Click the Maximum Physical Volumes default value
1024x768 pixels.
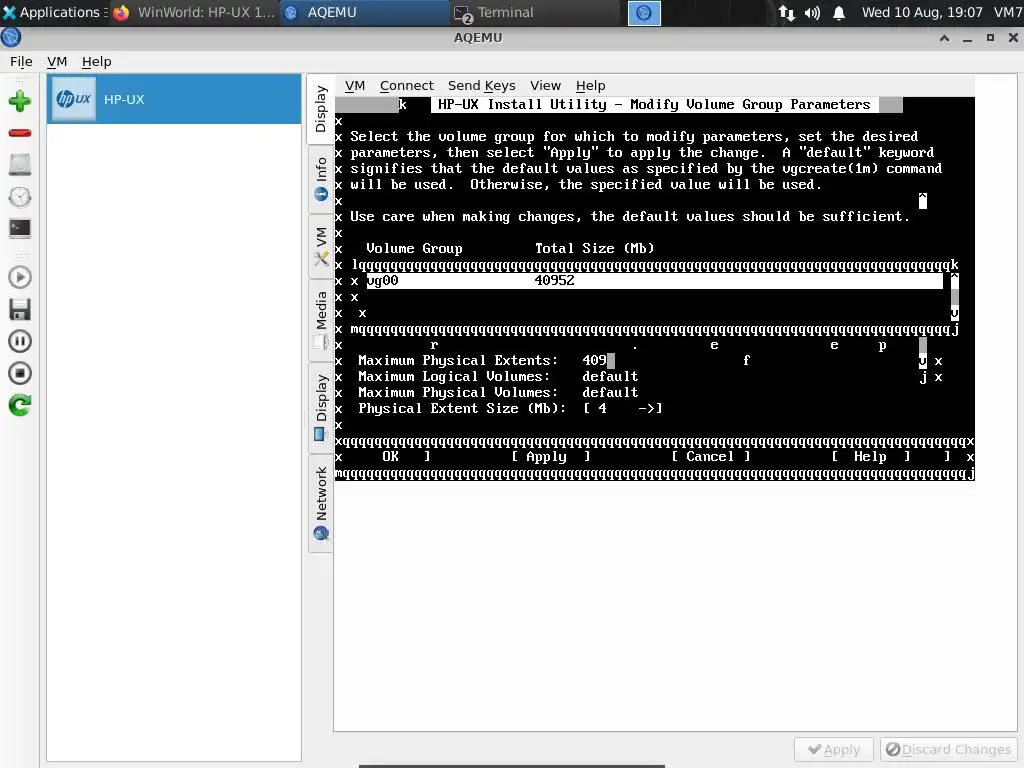pyautogui.click(x=610, y=392)
